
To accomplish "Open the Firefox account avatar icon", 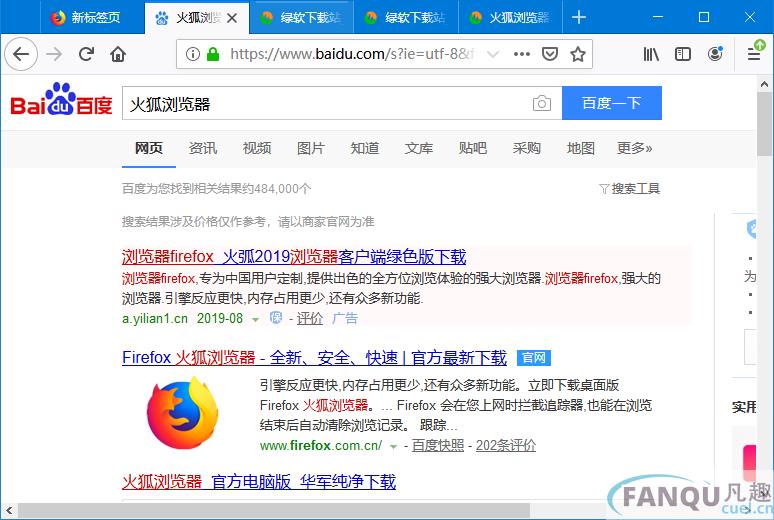I will [715, 54].
